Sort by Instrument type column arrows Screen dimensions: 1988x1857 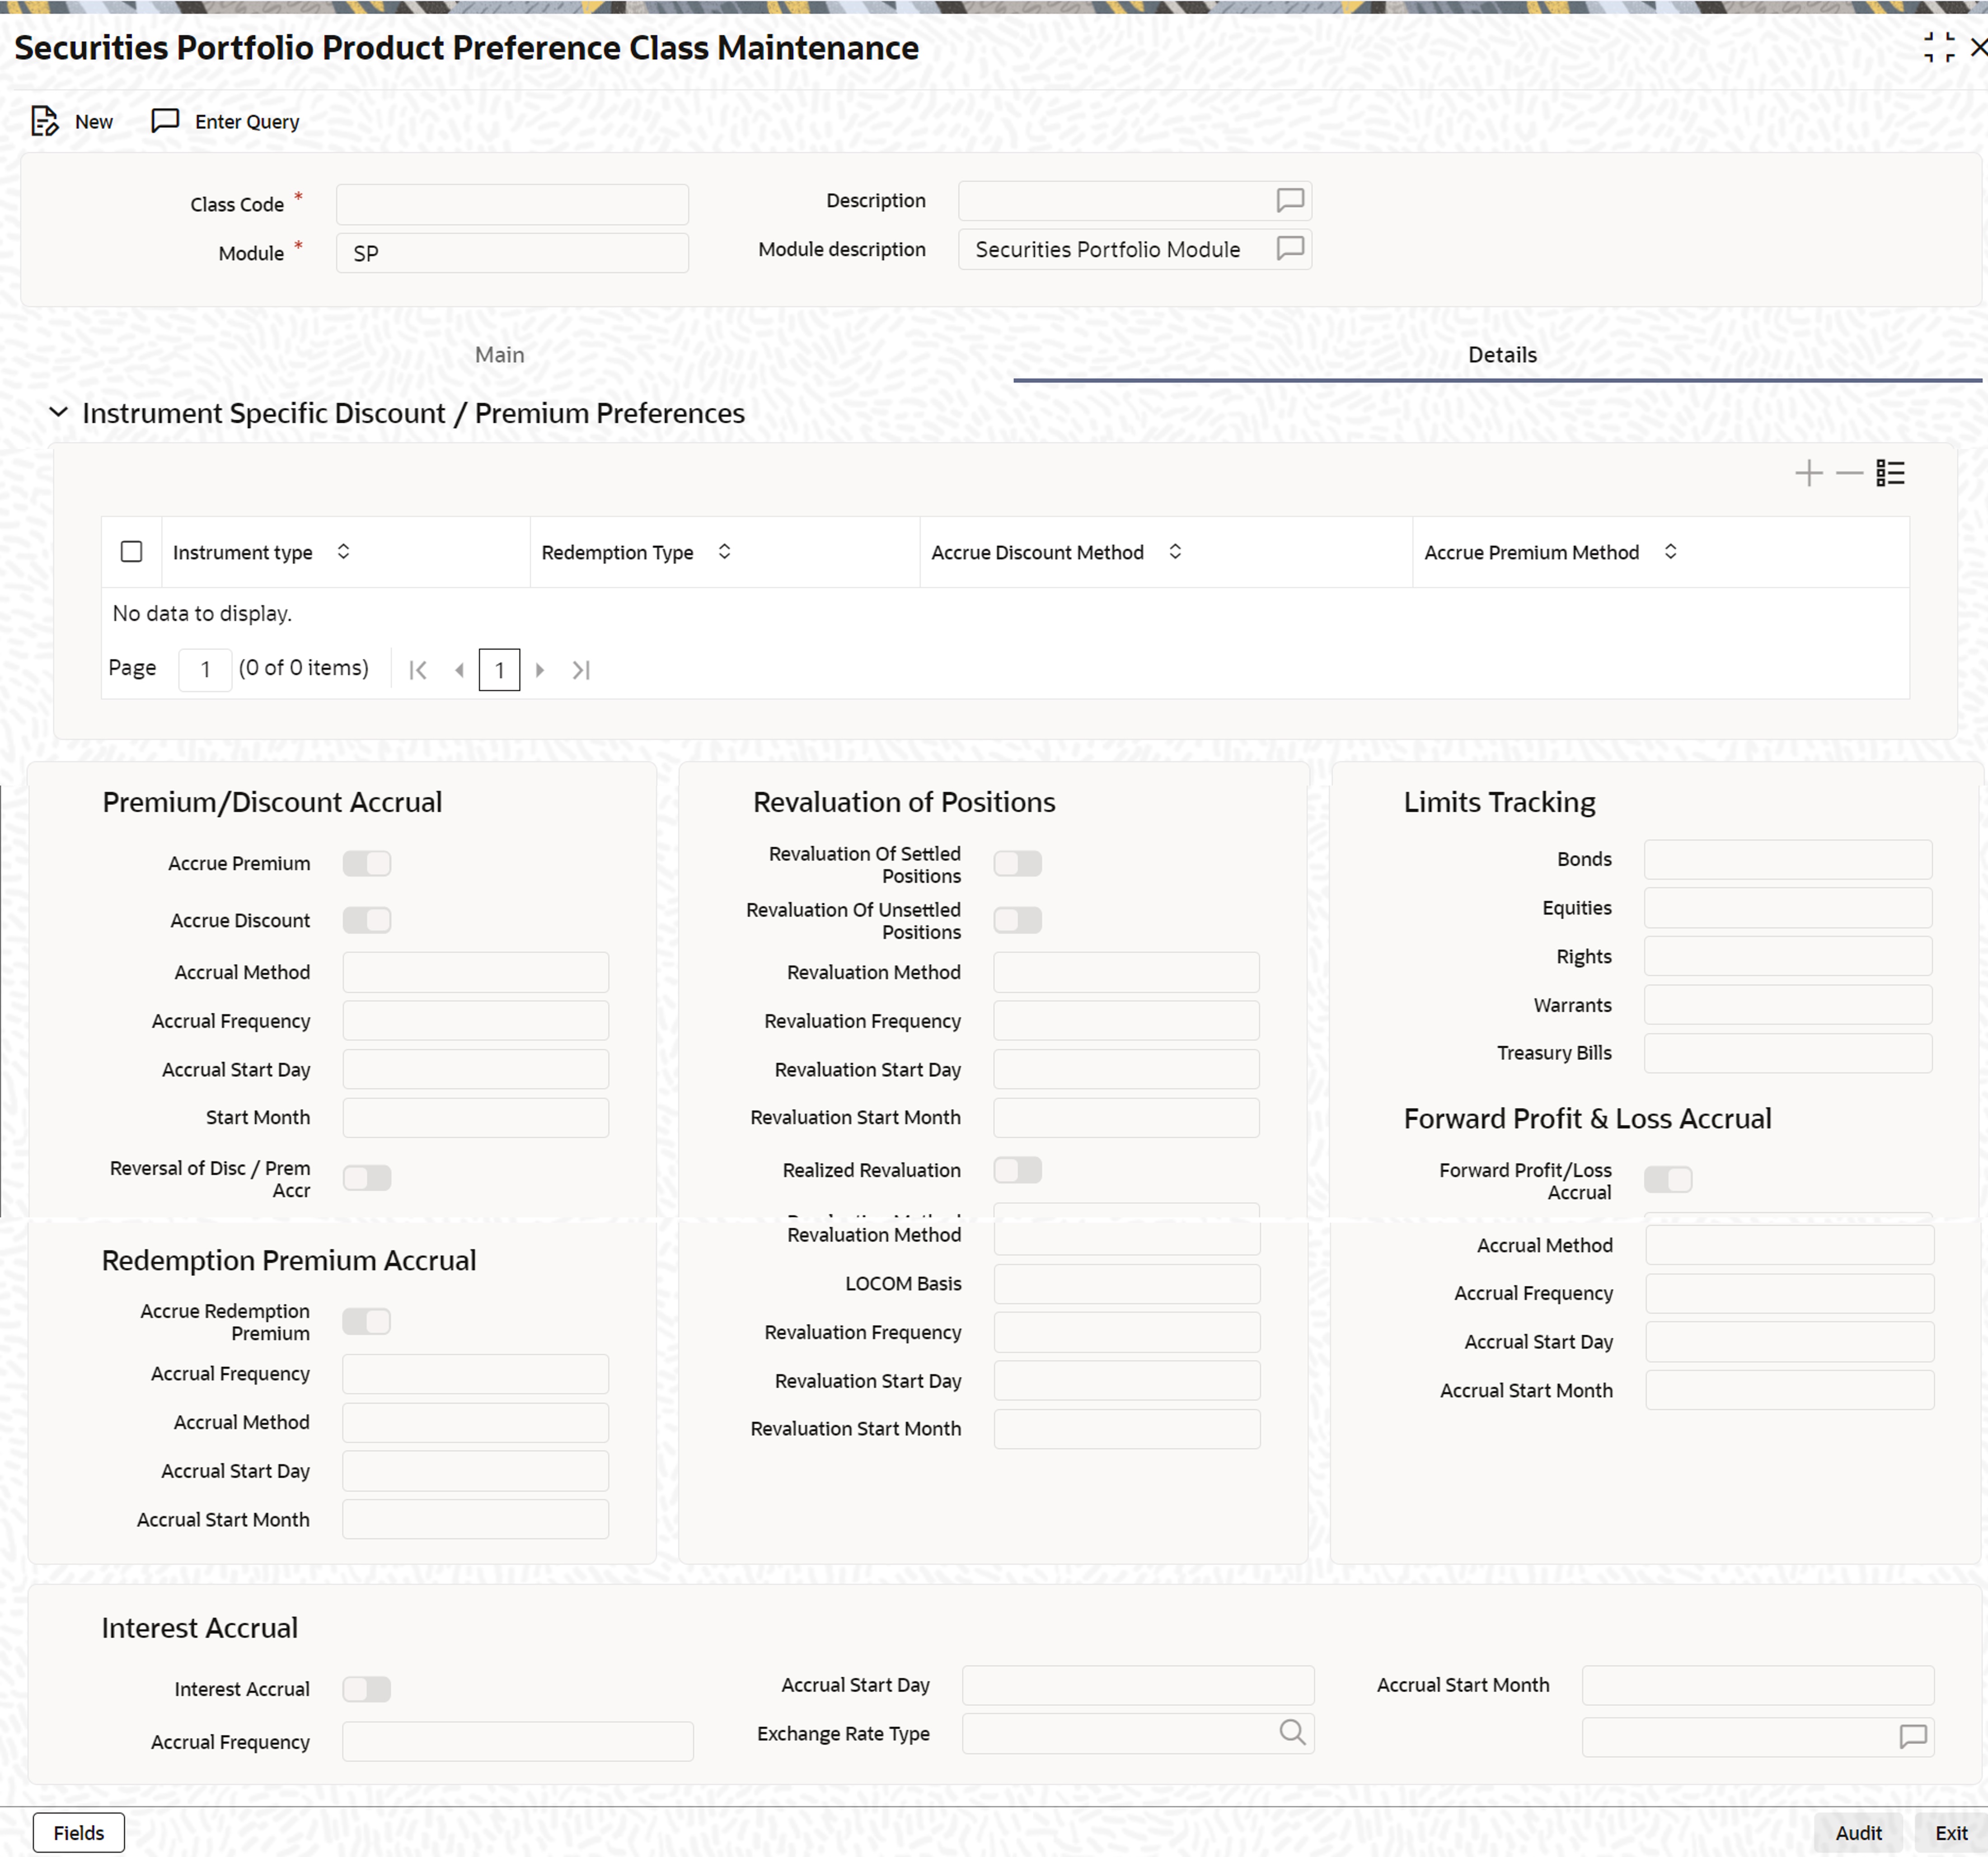(343, 552)
